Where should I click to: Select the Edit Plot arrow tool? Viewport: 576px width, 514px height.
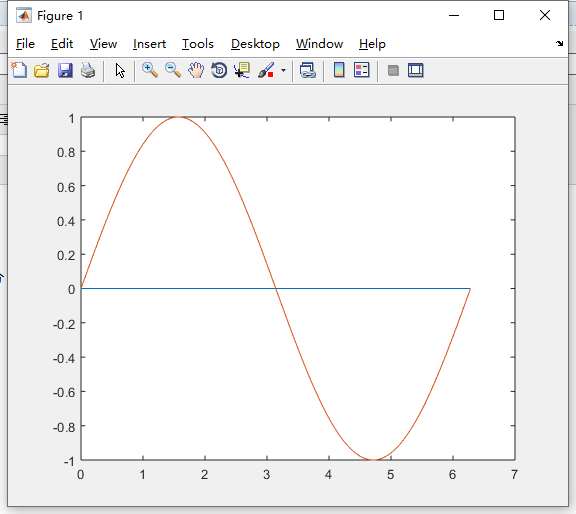pos(120,70)
